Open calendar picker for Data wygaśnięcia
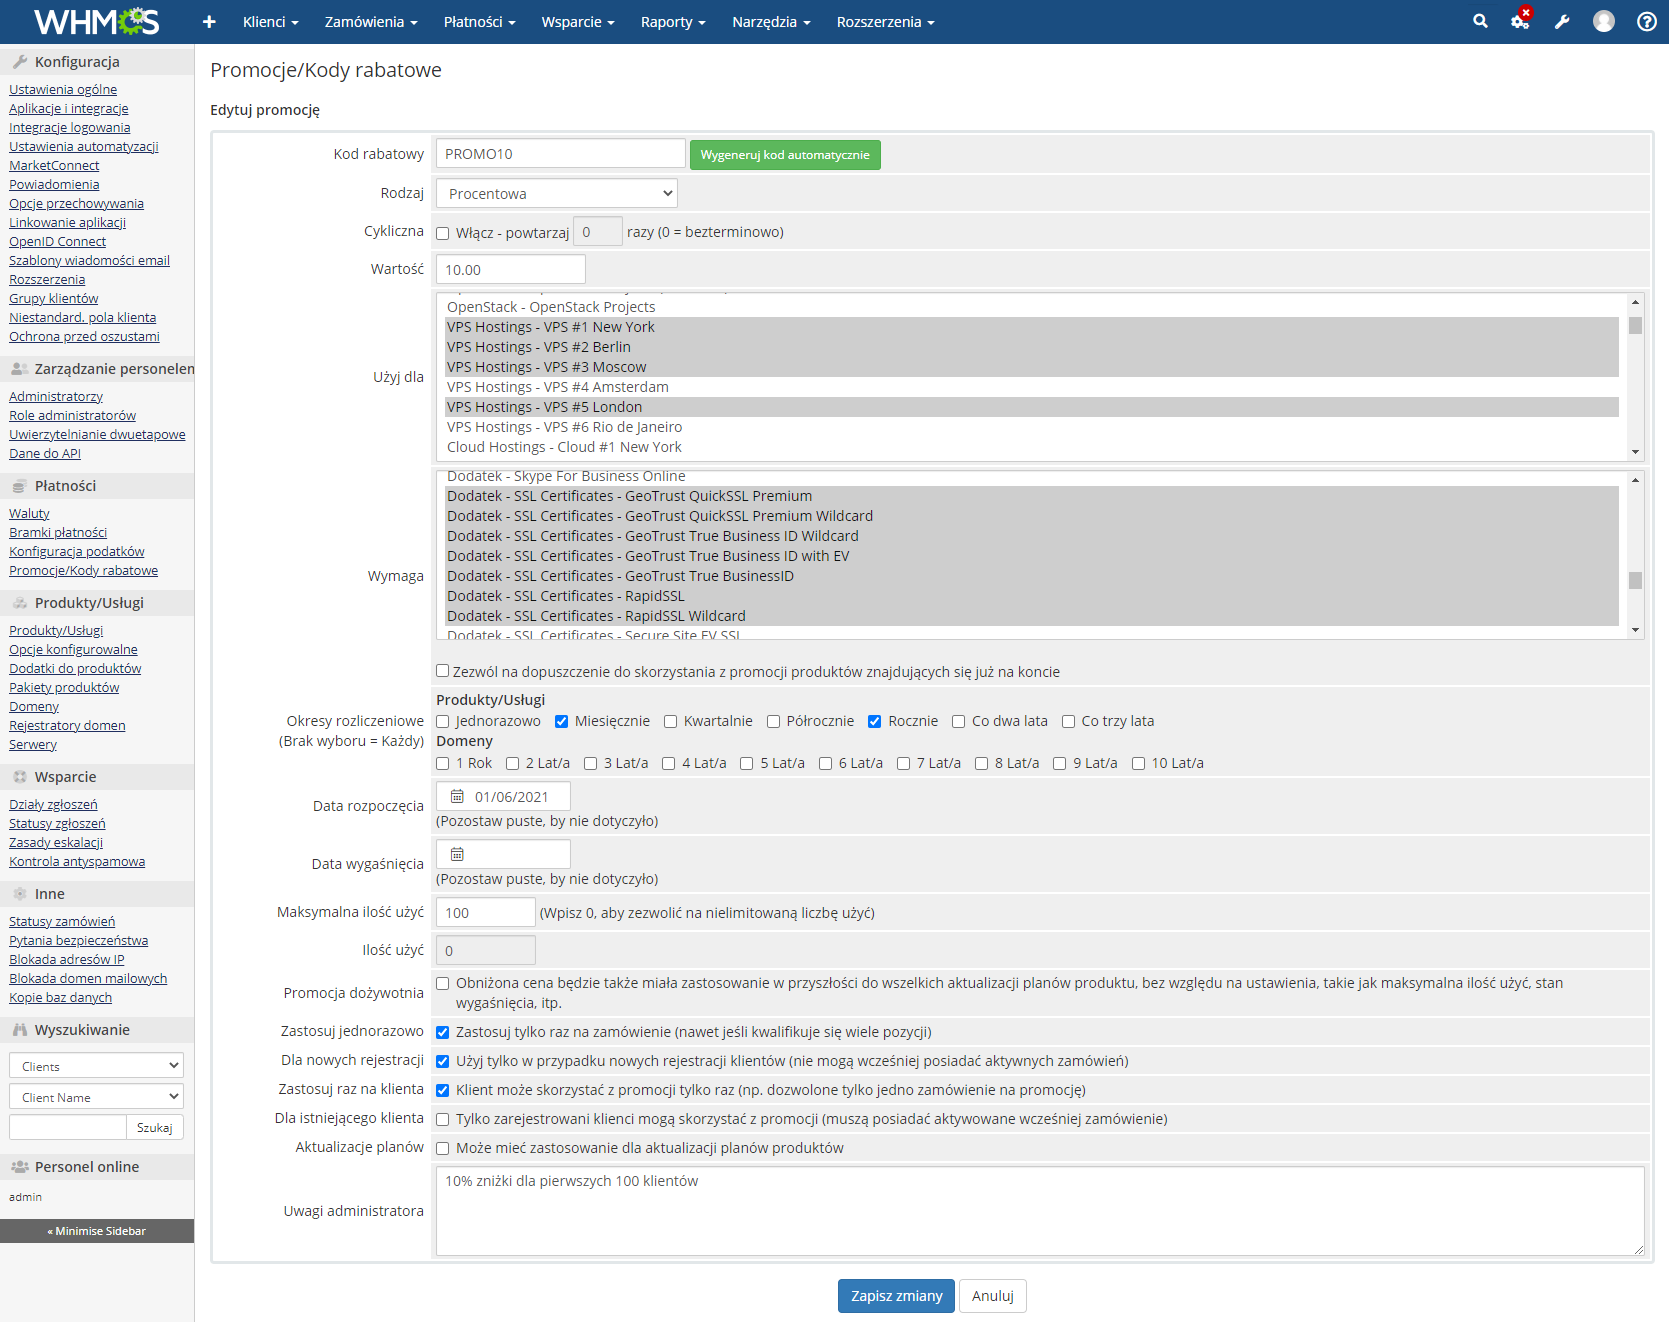The height and width of the screenshot is (1322, 1669). point(457,853)
